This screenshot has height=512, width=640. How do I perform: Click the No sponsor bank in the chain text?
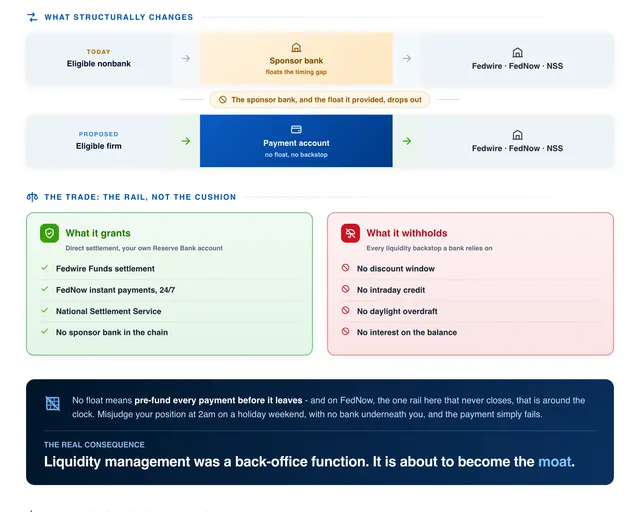click(x=112, y=332)
